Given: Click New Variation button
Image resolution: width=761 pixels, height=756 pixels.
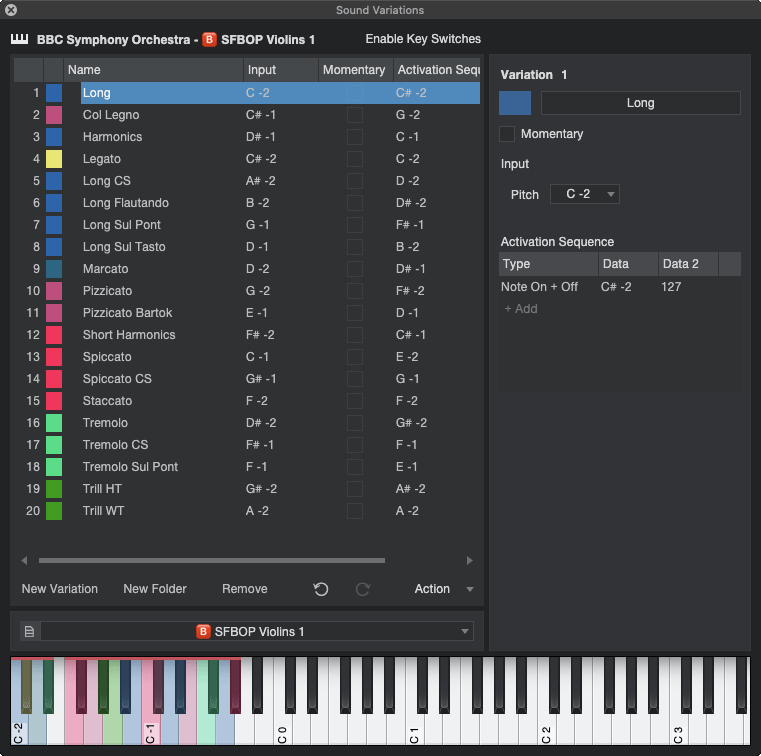Looking at the screenshot, I should [x=60, y=589].
